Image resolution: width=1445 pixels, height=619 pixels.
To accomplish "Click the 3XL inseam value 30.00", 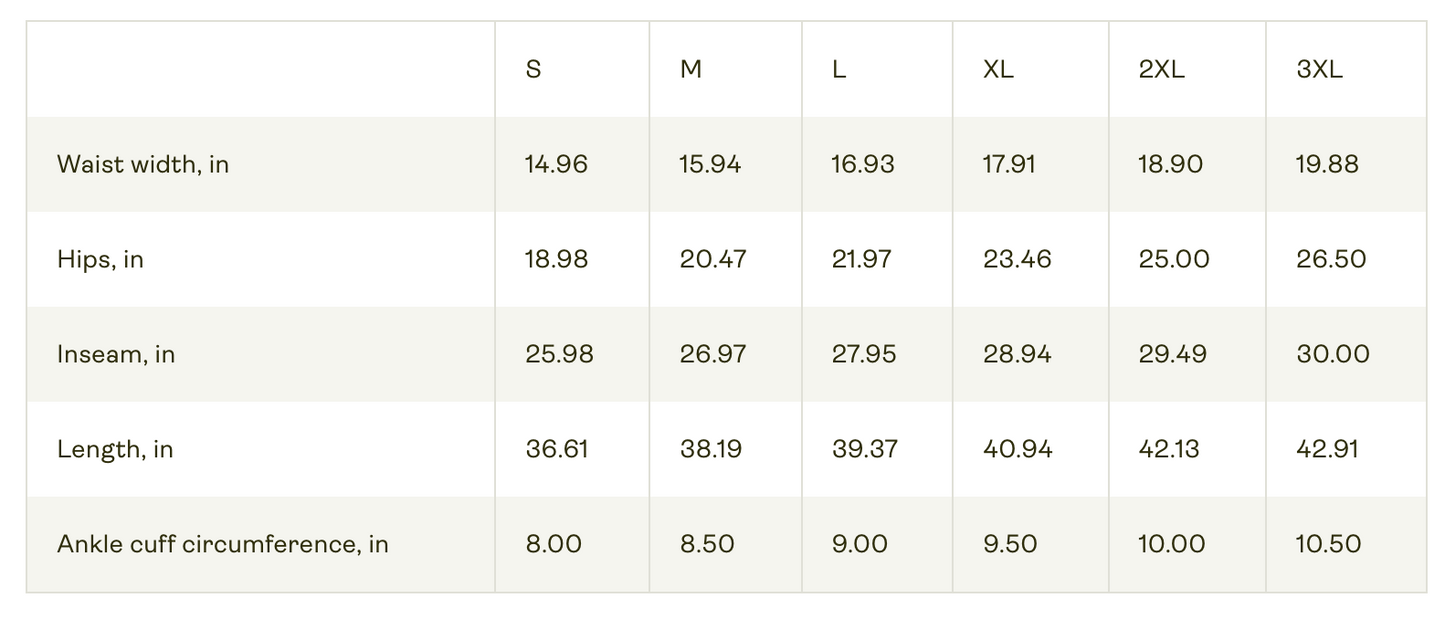I will click(x=1333, y=354).
